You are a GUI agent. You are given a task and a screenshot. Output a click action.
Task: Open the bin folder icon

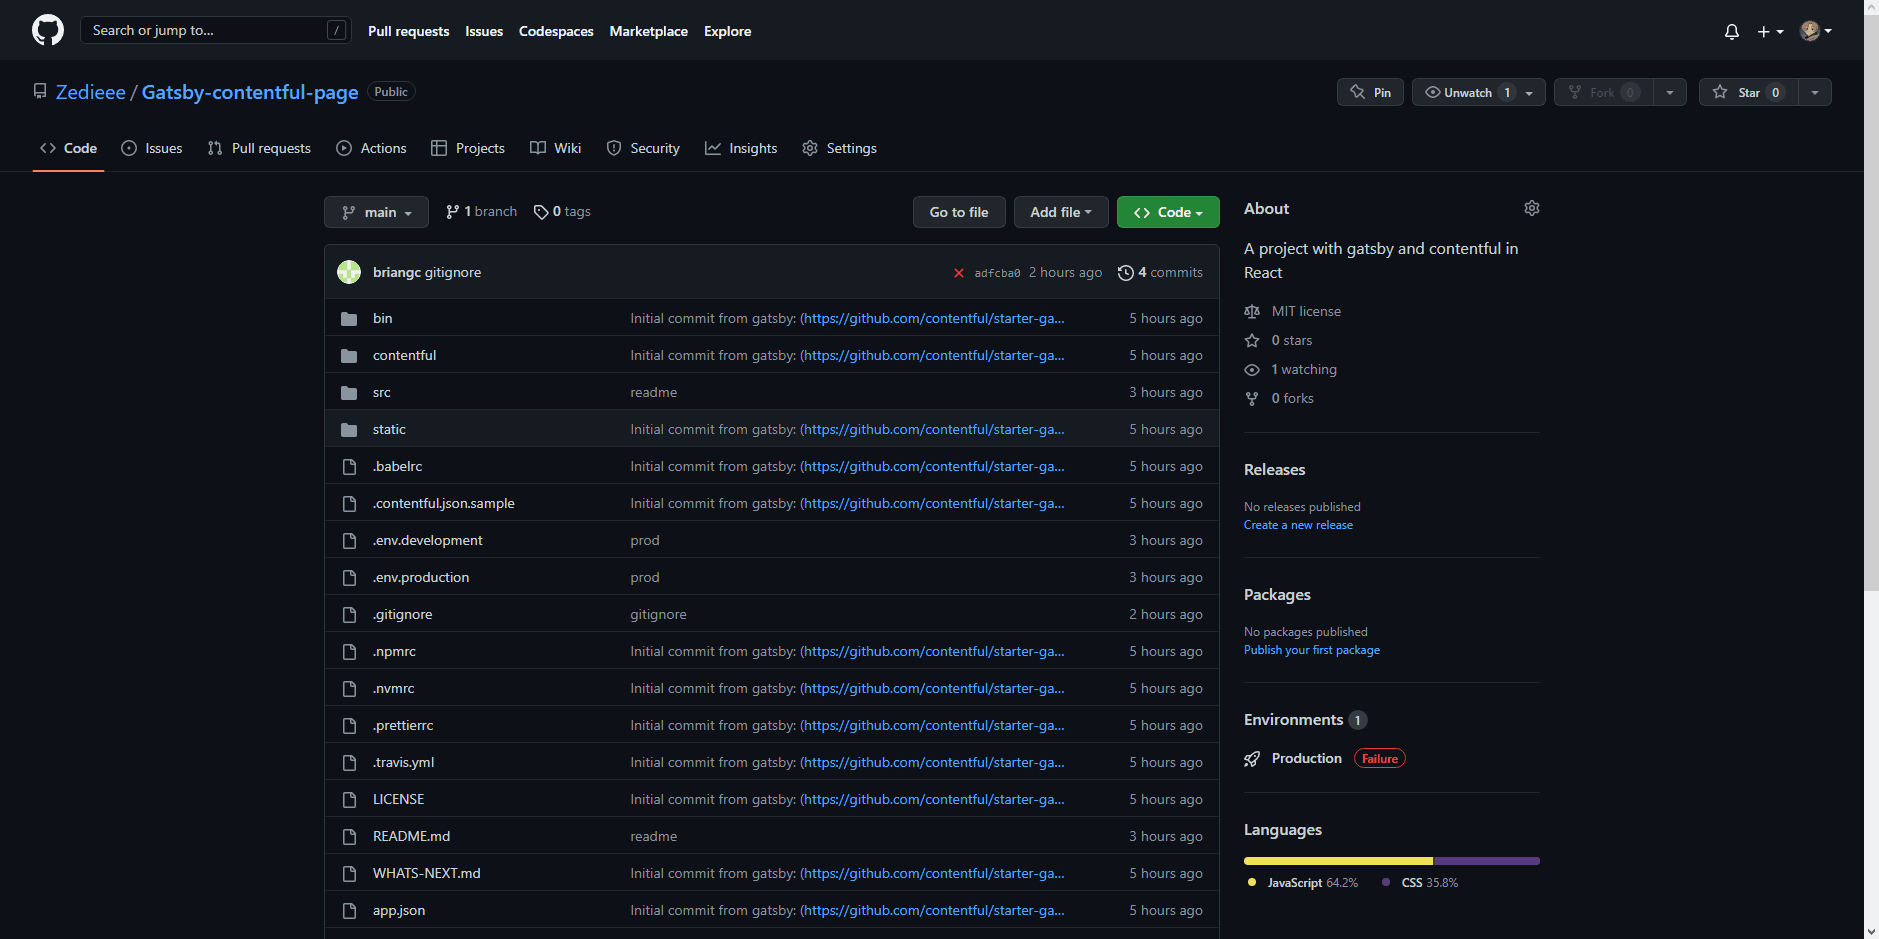click(x=349, y=319)
